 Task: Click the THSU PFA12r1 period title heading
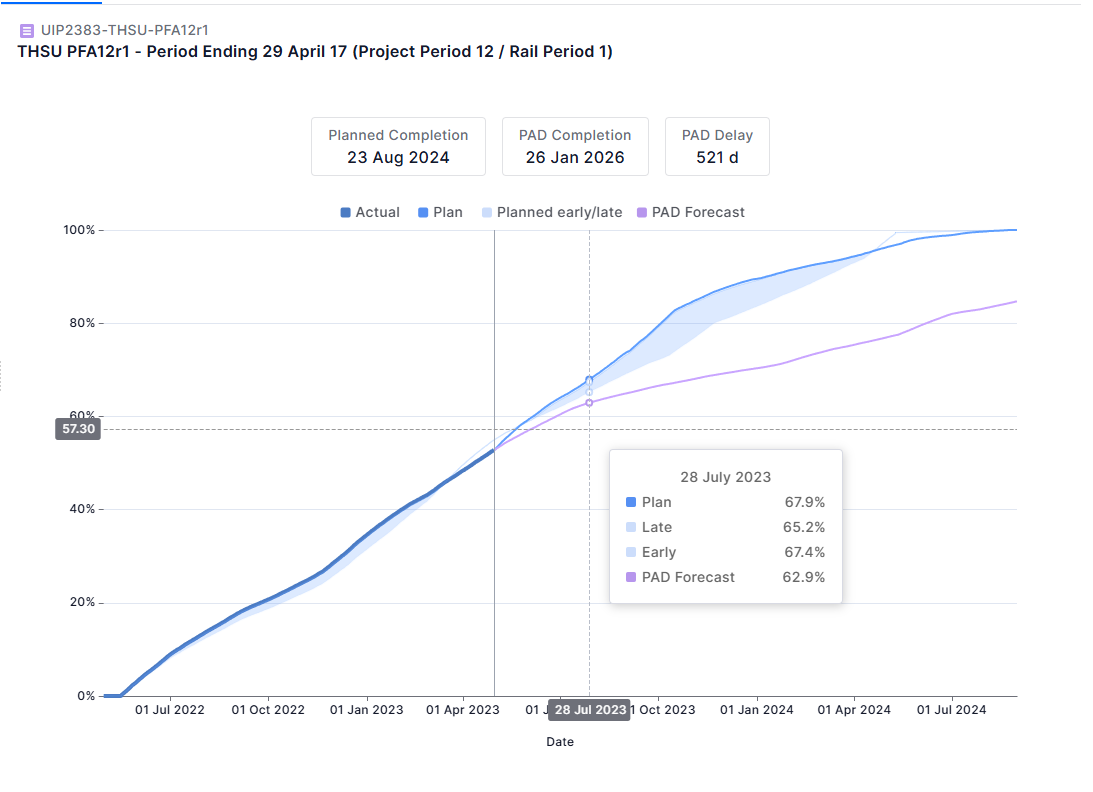click(x=315, y=51)
